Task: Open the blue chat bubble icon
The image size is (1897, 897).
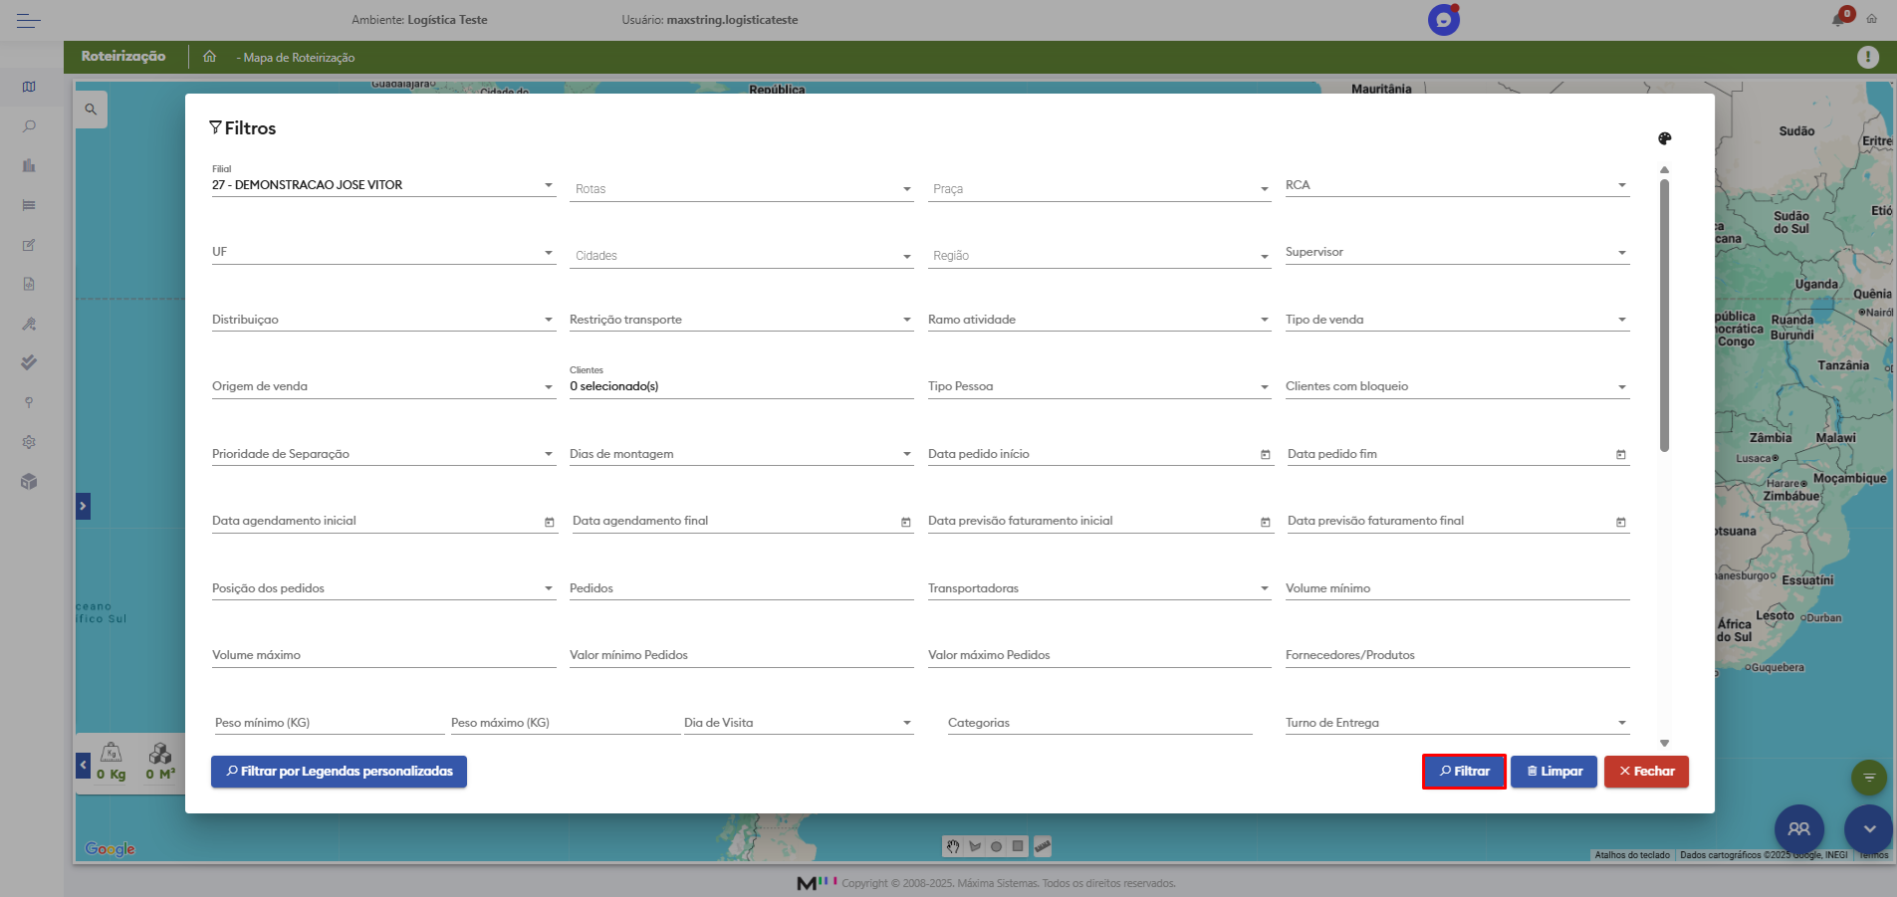Action: (1443, 20)
